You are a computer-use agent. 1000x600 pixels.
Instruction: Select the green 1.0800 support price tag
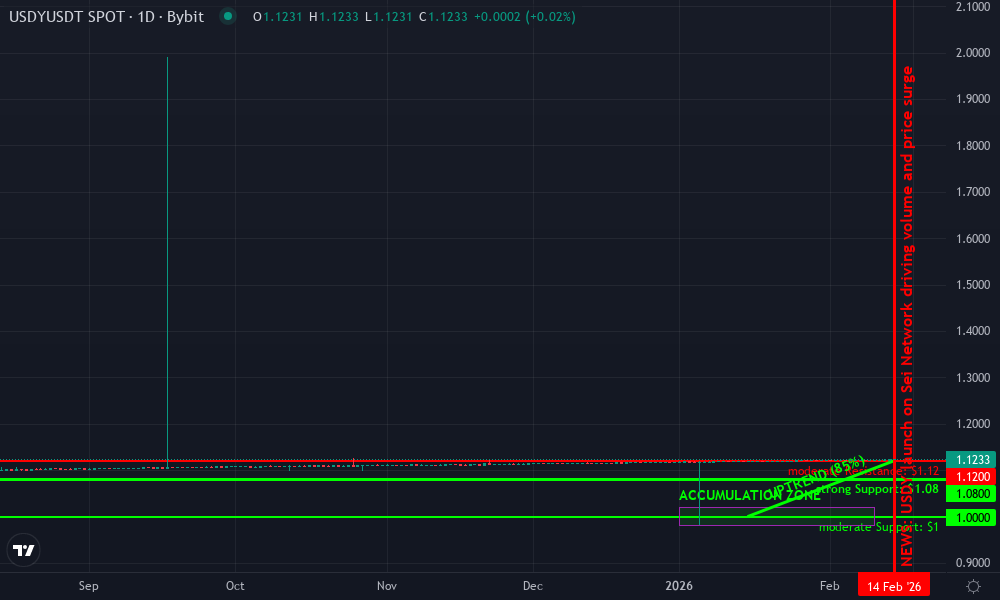(x=971, y=494)
